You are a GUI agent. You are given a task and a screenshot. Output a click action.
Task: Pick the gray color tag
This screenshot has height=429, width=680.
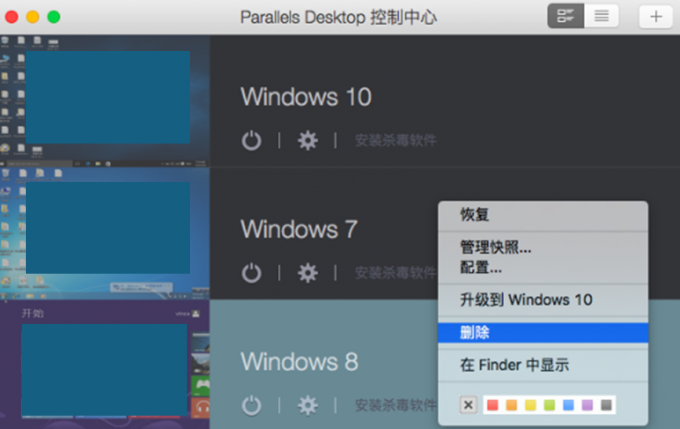point(606,405)
